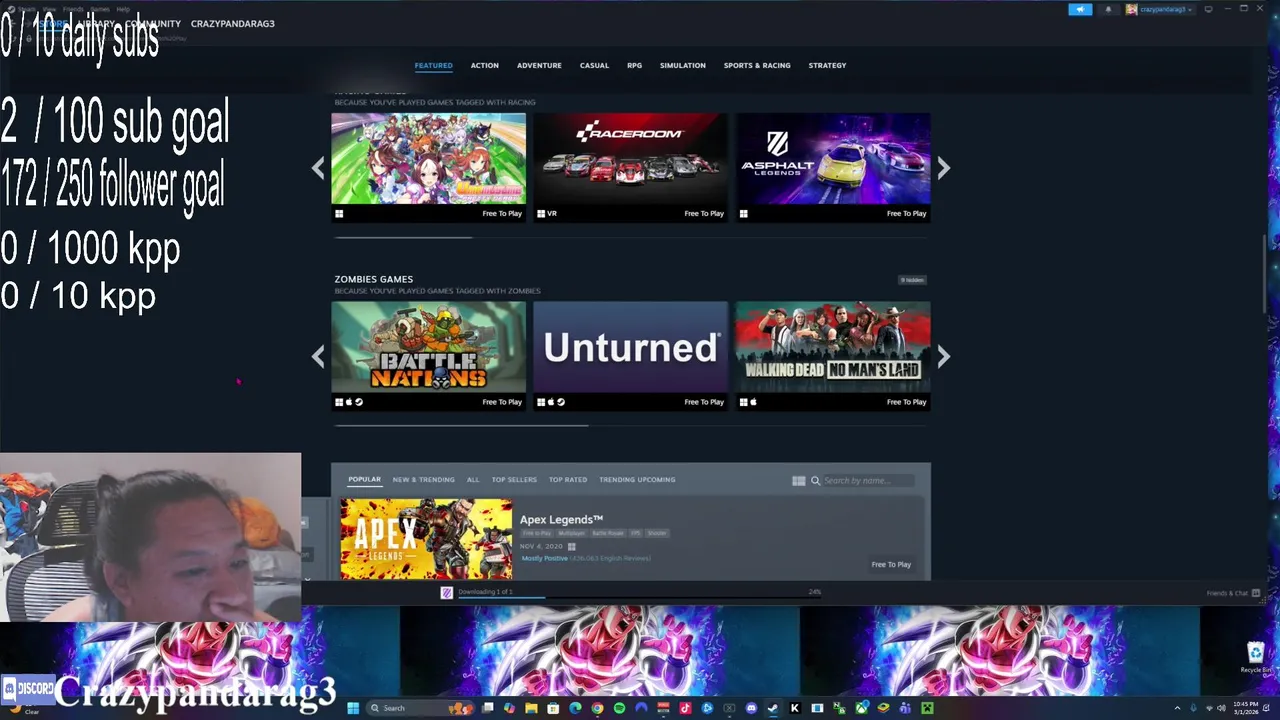This screenshot has height=720, width=1280.
Task: Open Copilot from the taskbar
Action: tap(509, 708)
